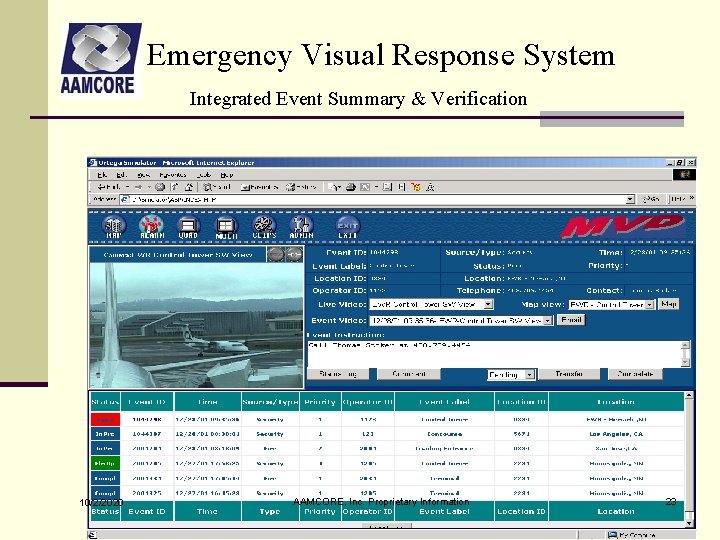Expand the Event Video dropdown
The width and height of the screenshot is (720, 540).
point(548,321)
